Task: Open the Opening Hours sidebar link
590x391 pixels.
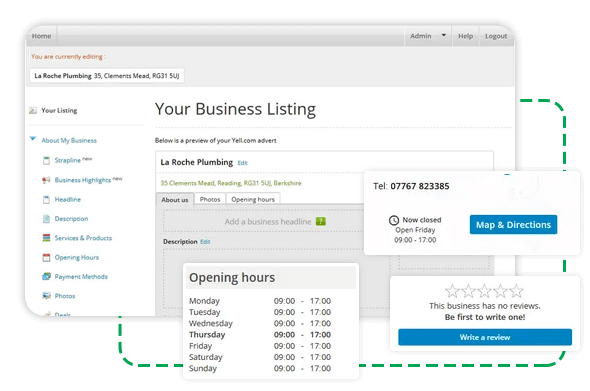Action: [x=77, y=257]
